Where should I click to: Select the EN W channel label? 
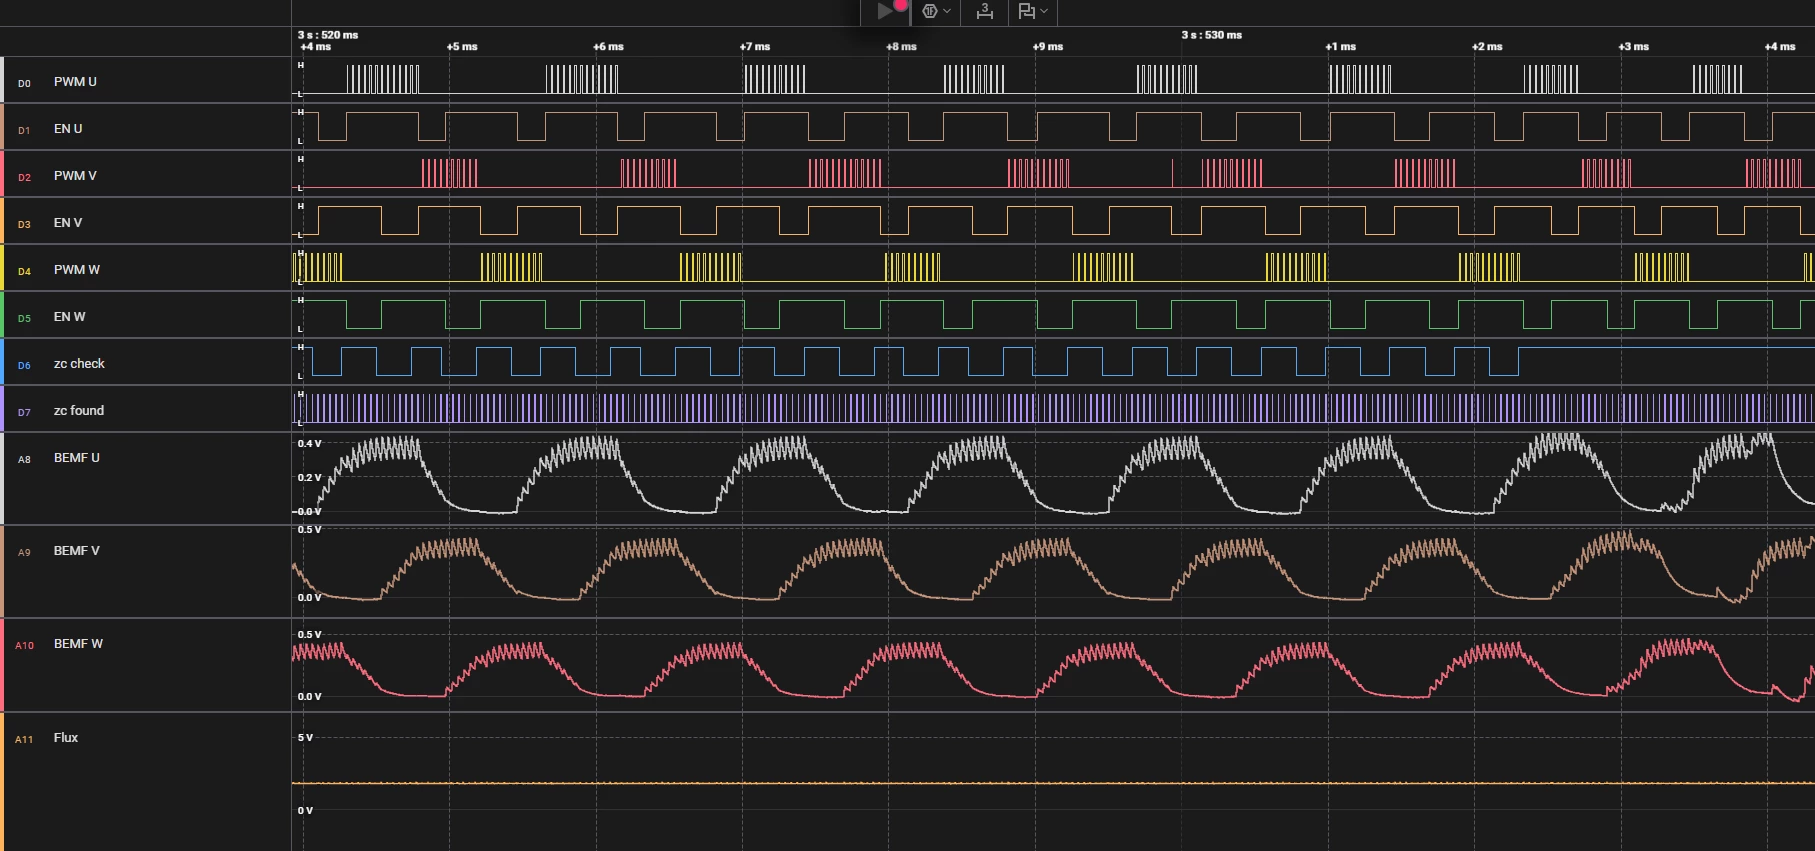(x=69, y=317)
